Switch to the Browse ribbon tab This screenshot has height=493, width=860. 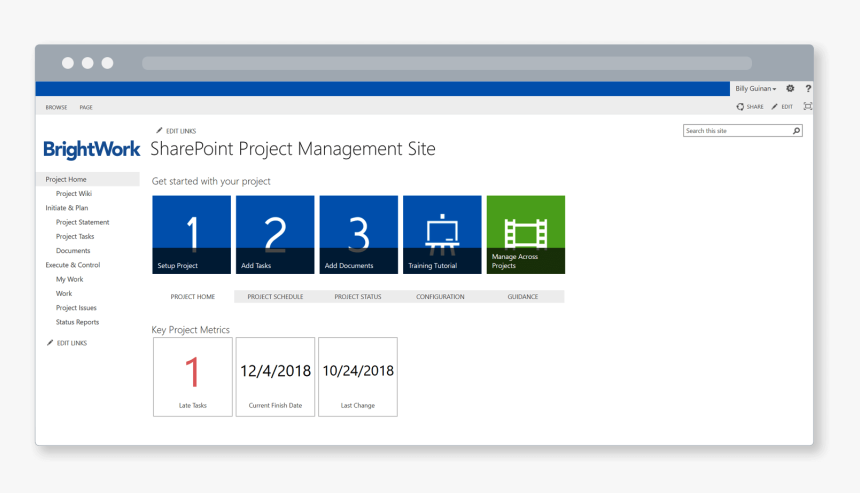pos(56,107)
